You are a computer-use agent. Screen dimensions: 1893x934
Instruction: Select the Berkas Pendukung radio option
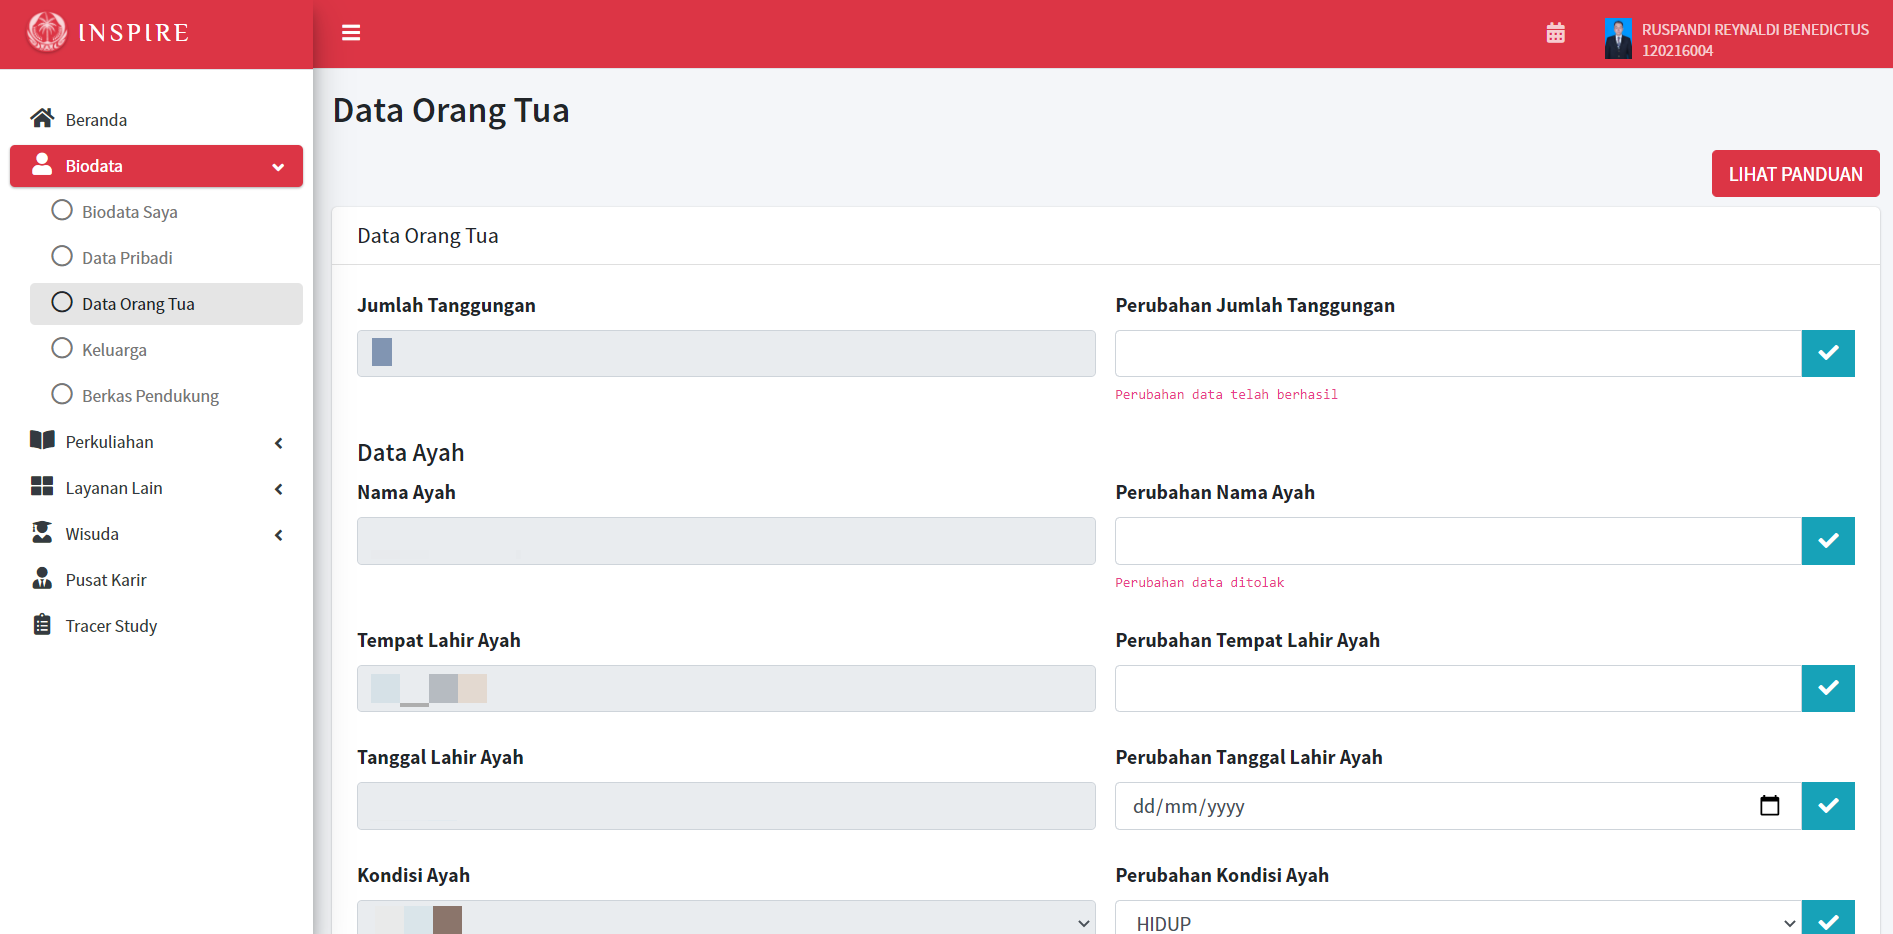tap(62, 394)
